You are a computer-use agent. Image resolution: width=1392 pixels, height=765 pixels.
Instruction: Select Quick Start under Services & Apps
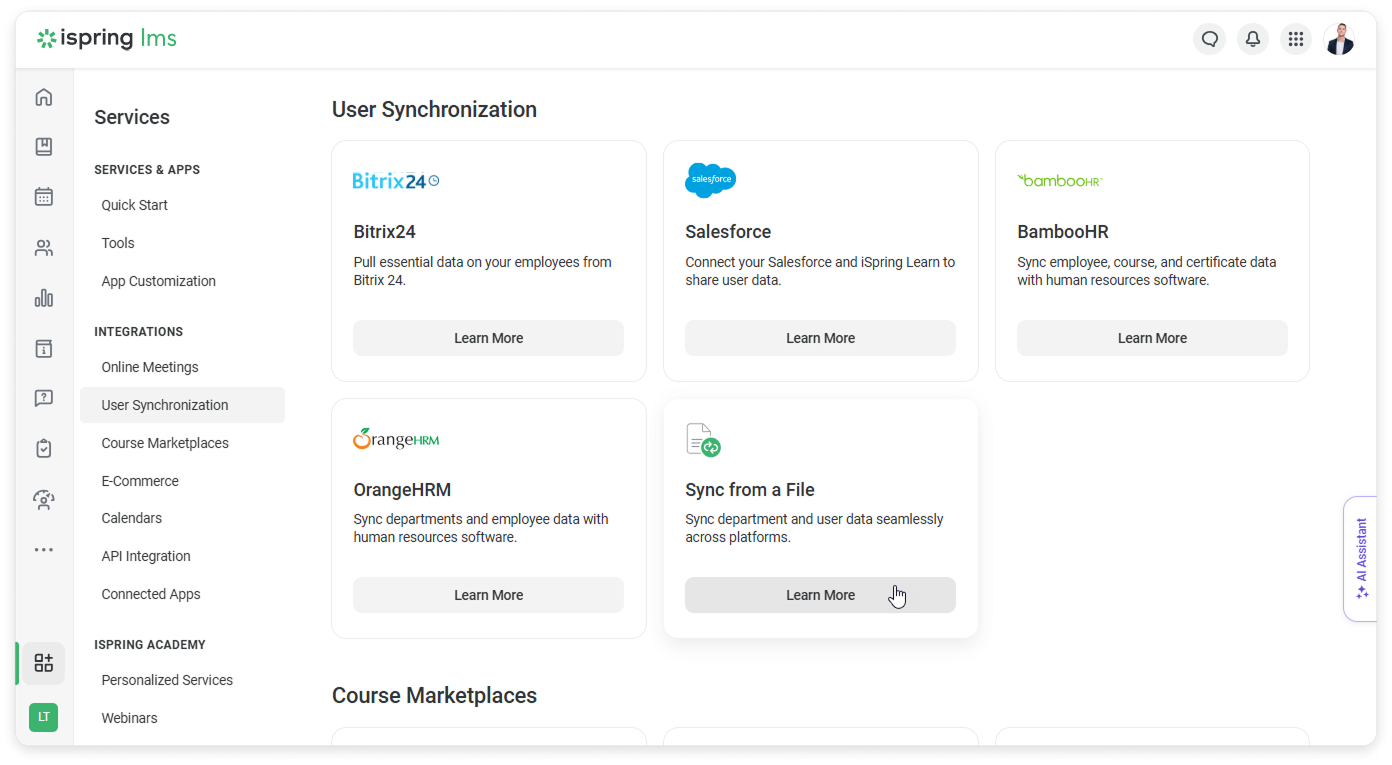134,205
